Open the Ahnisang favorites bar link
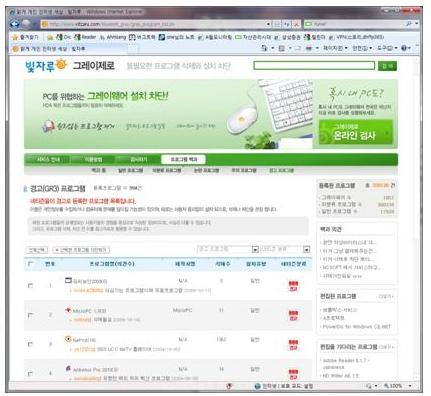Screen dimensions: 431x396 point(113,37)
